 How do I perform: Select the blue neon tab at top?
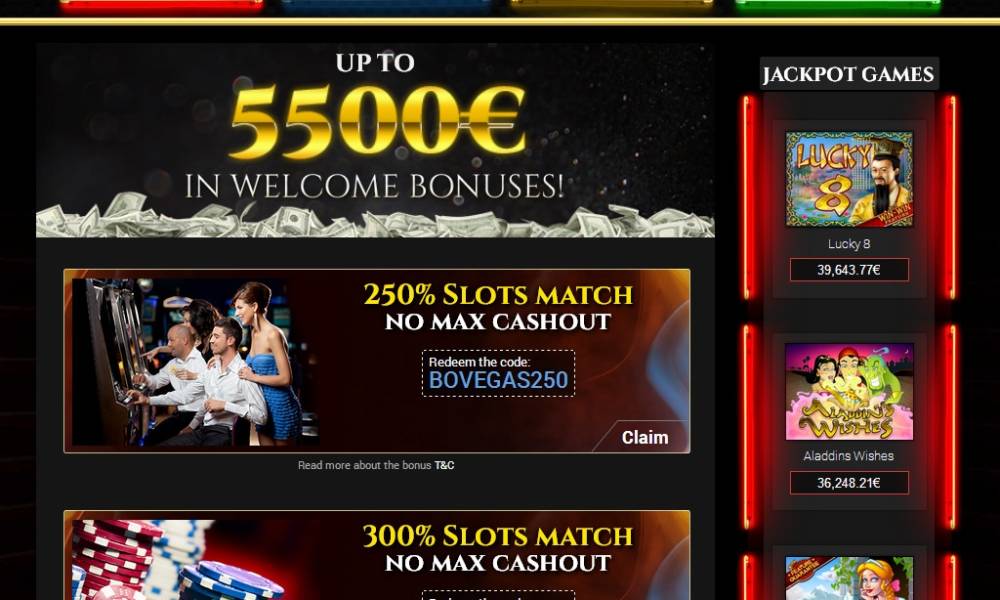(x=386, y=4)
